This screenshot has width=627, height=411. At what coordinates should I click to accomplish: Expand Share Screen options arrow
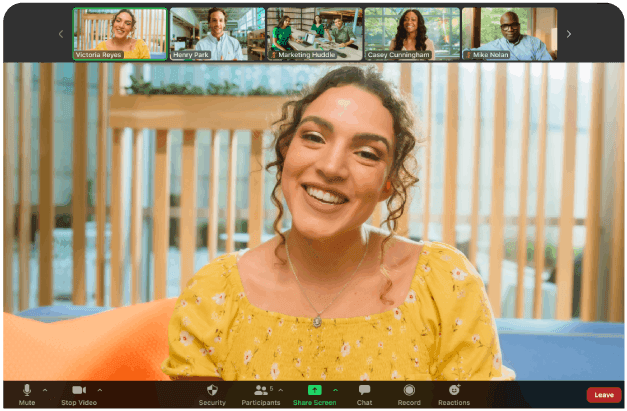click(x=335, y=390)
